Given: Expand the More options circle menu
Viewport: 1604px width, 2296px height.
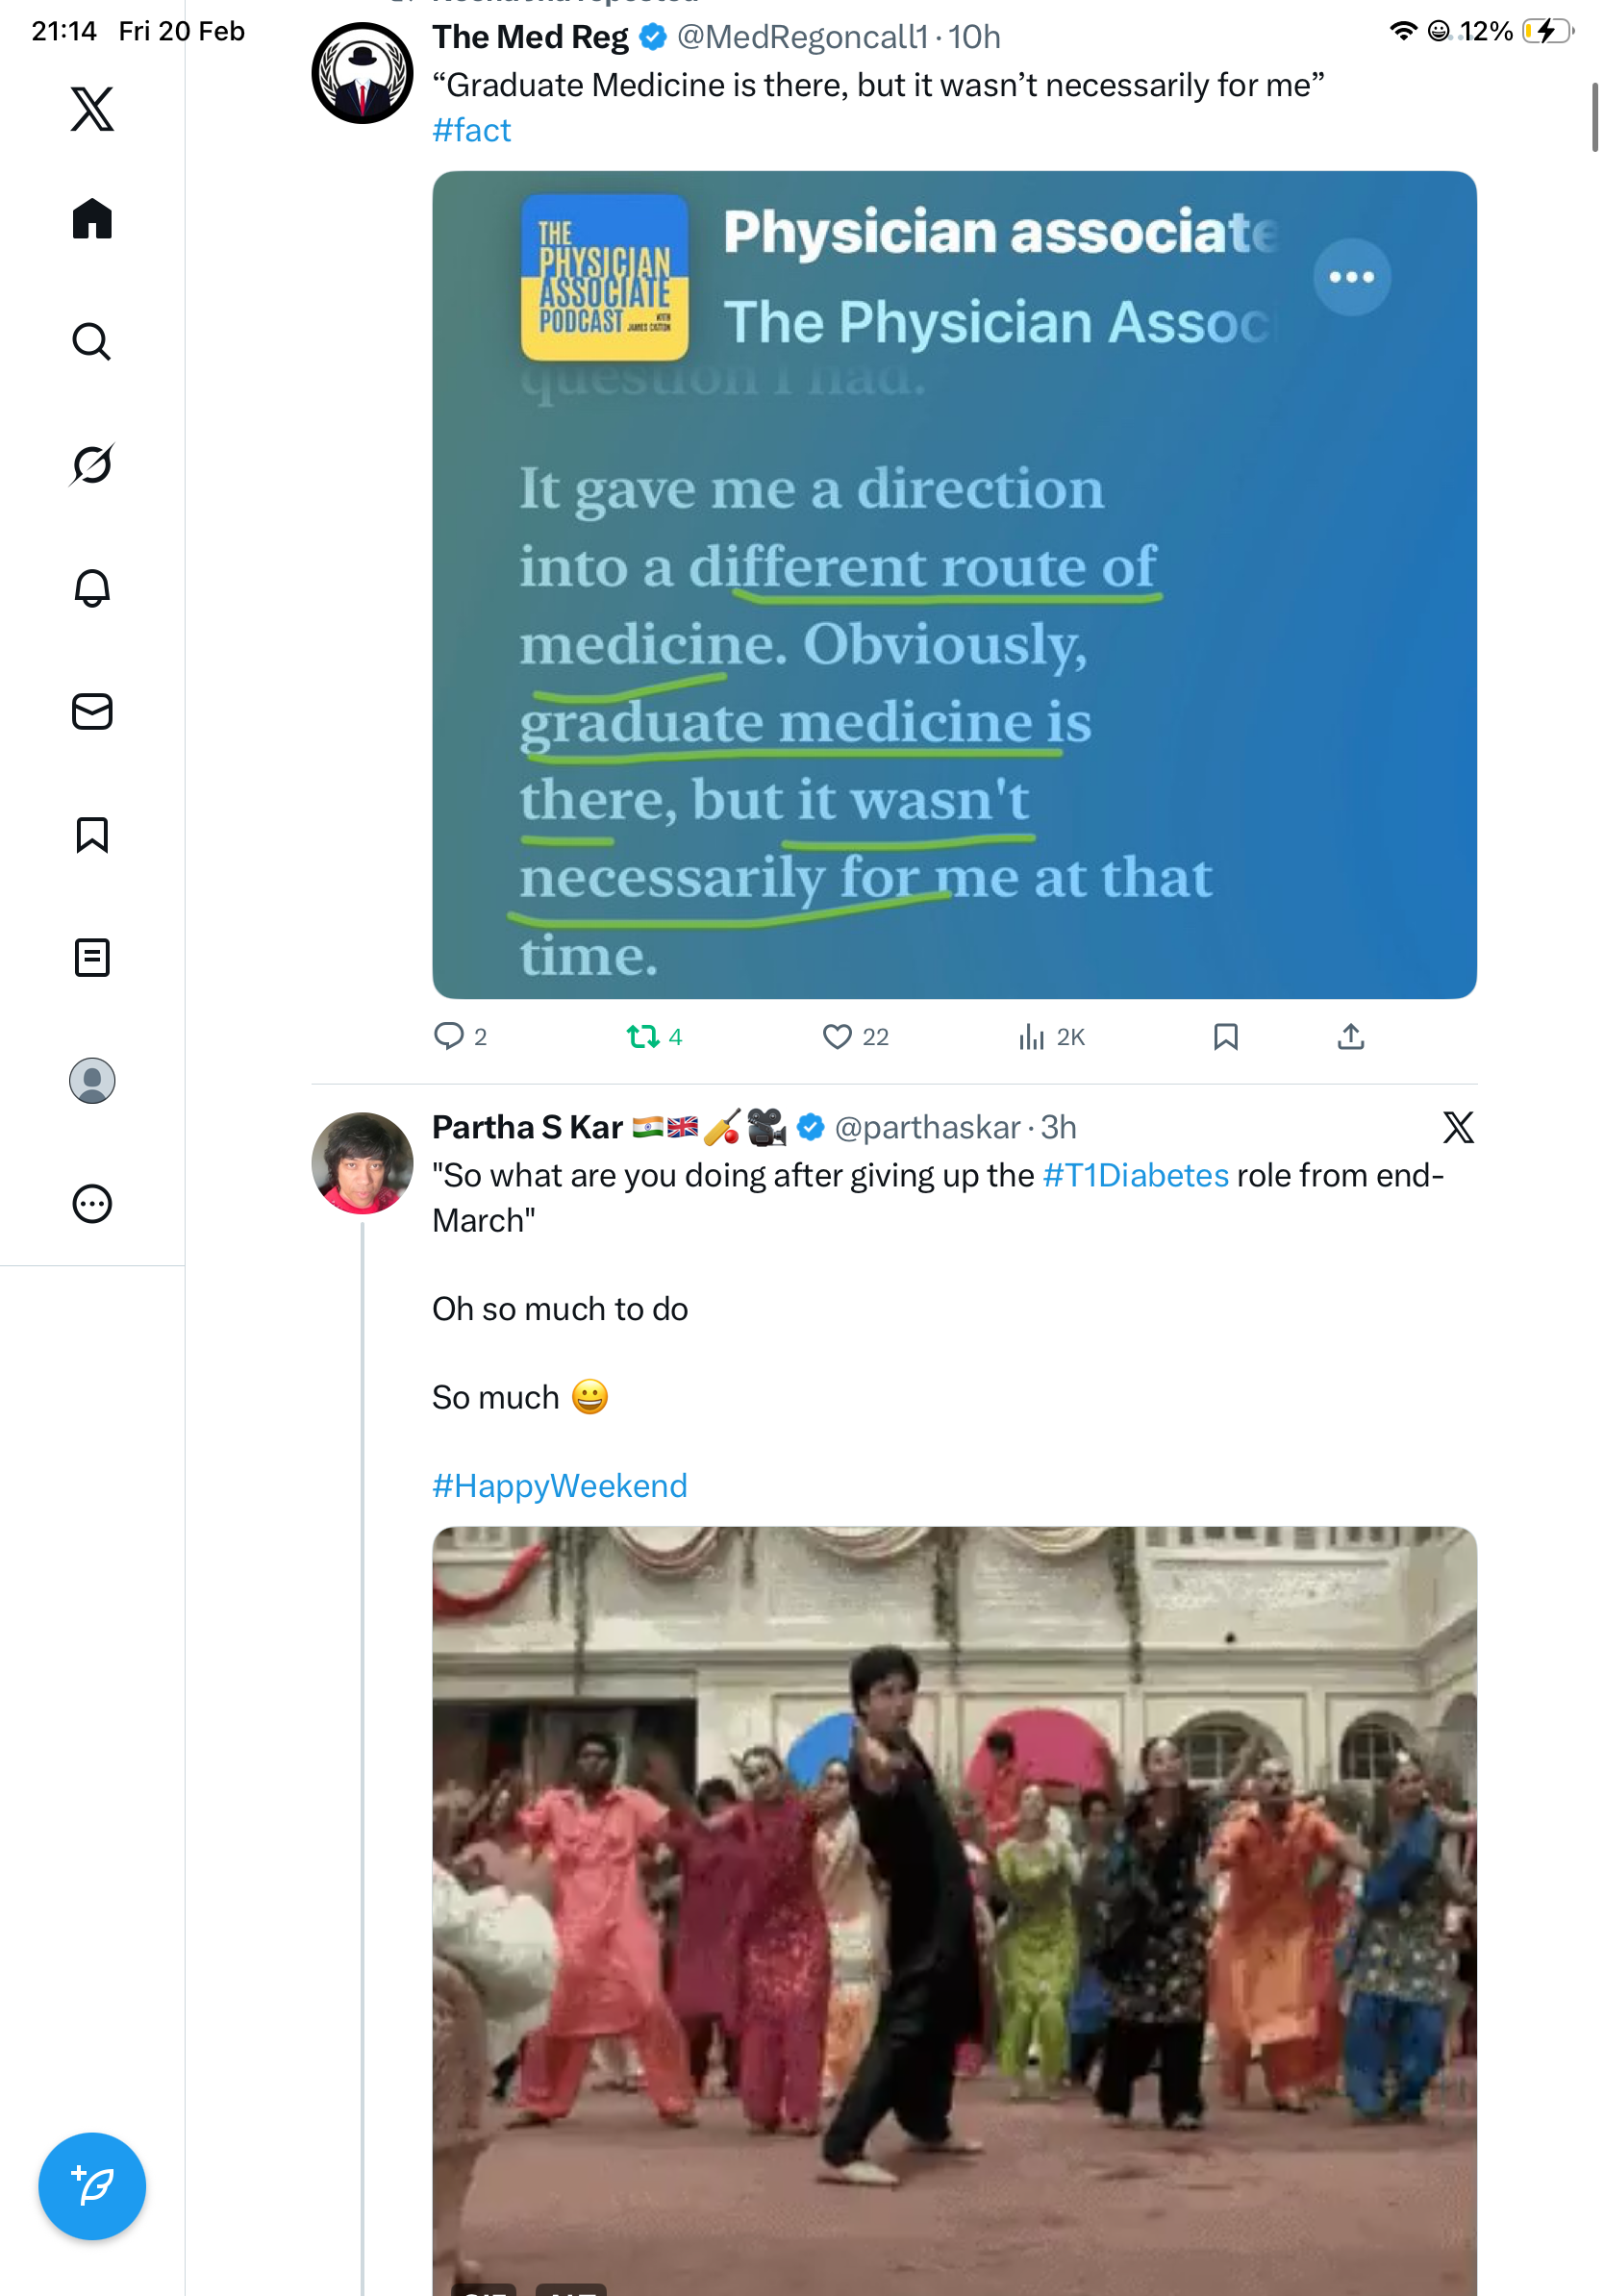Looking at the screenshot, I should coord(92,1203).
